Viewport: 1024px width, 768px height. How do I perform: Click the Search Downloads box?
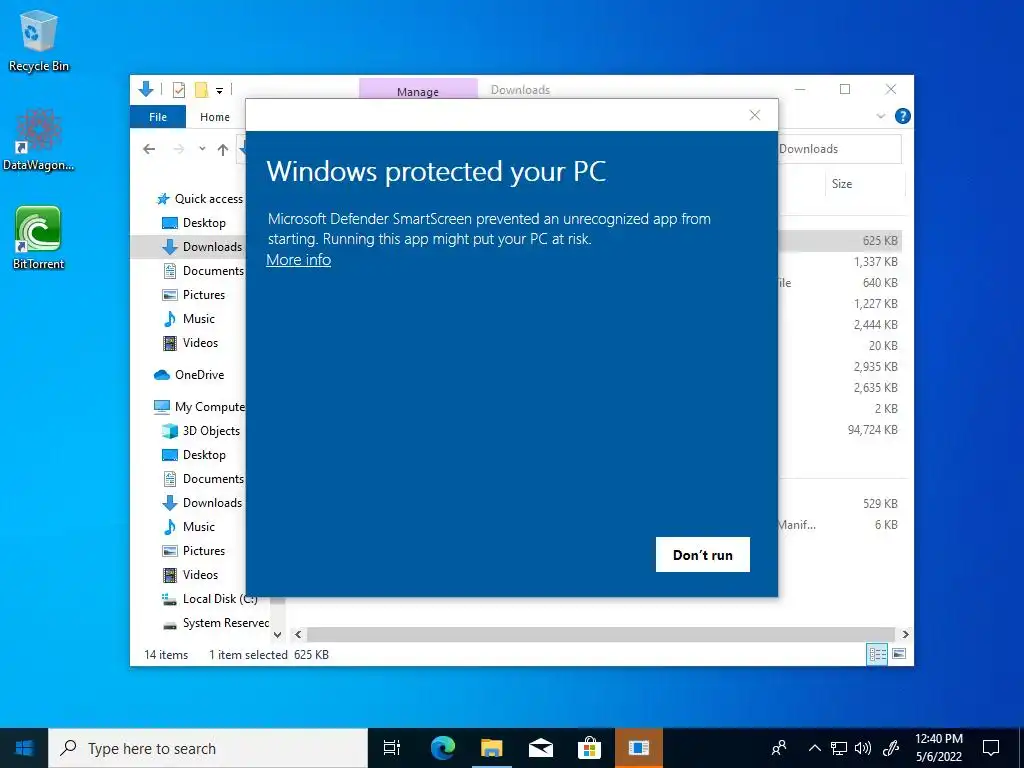(x=840, y=149)
